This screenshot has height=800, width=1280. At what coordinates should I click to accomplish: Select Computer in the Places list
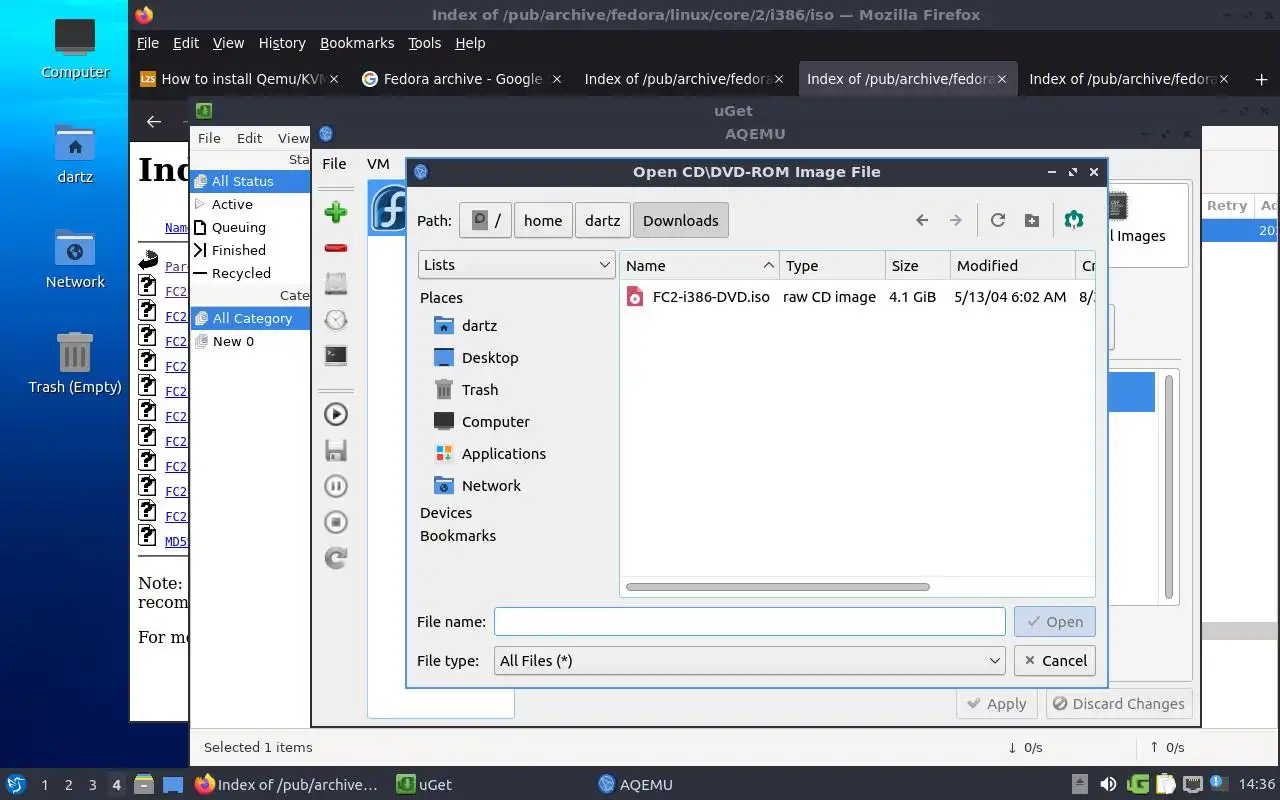[x=496, y=422]
